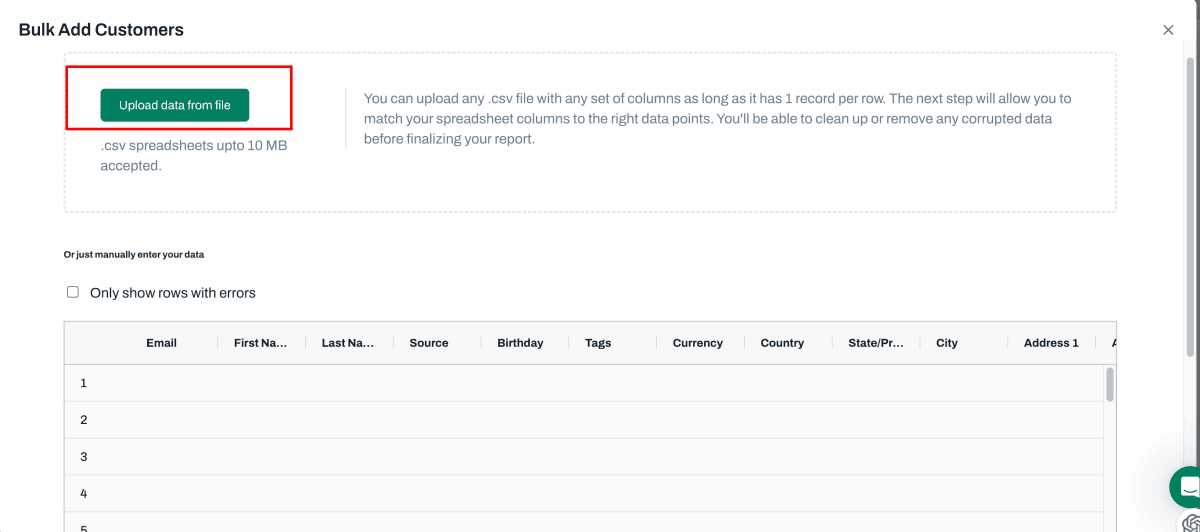Enable Only show rows with errors
Image resolution: width=1200 pixels, height=532 pixels.
pyautogui.click(x=73, y=292)
